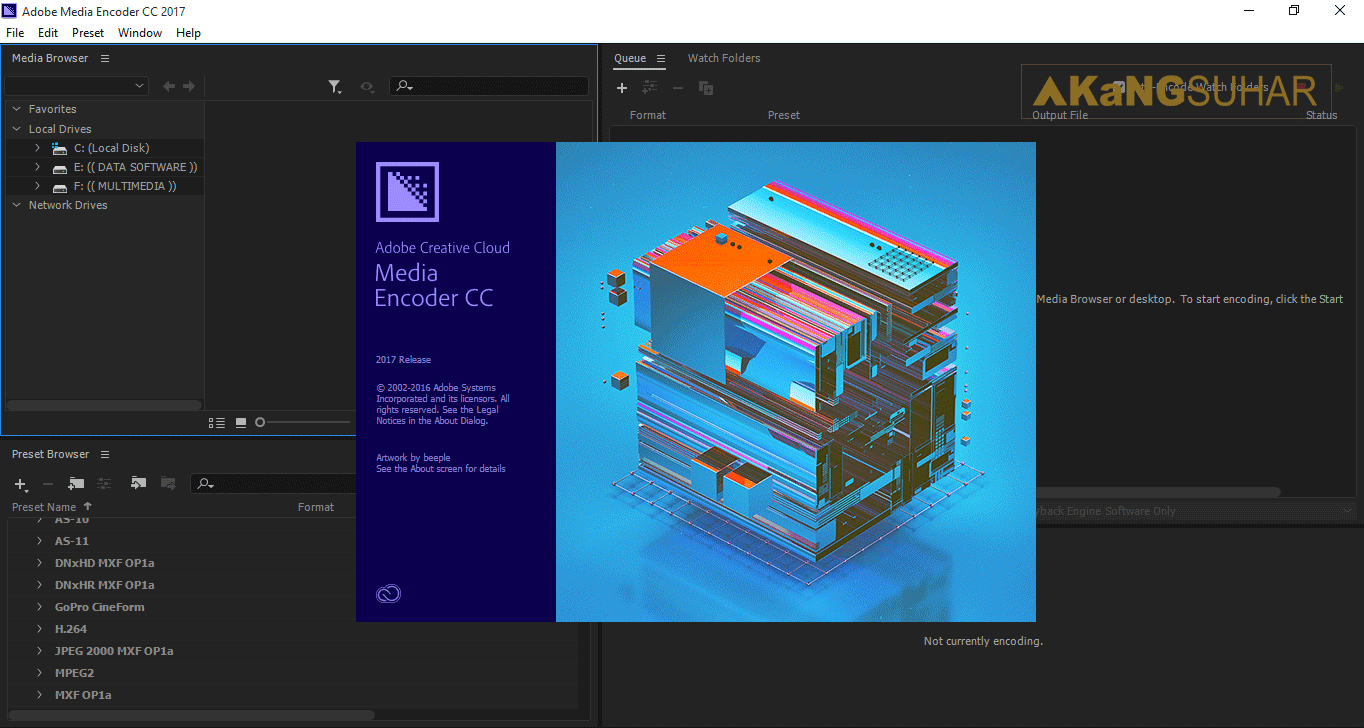Click the F: MULTIMEDIA drive icon

[x=59, y=186]
